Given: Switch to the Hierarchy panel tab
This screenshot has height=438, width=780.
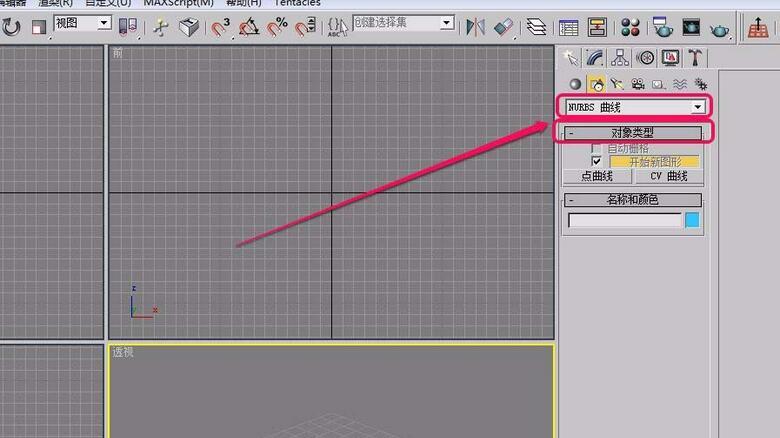Looking at the screenshot, I should tap(620, 58).
